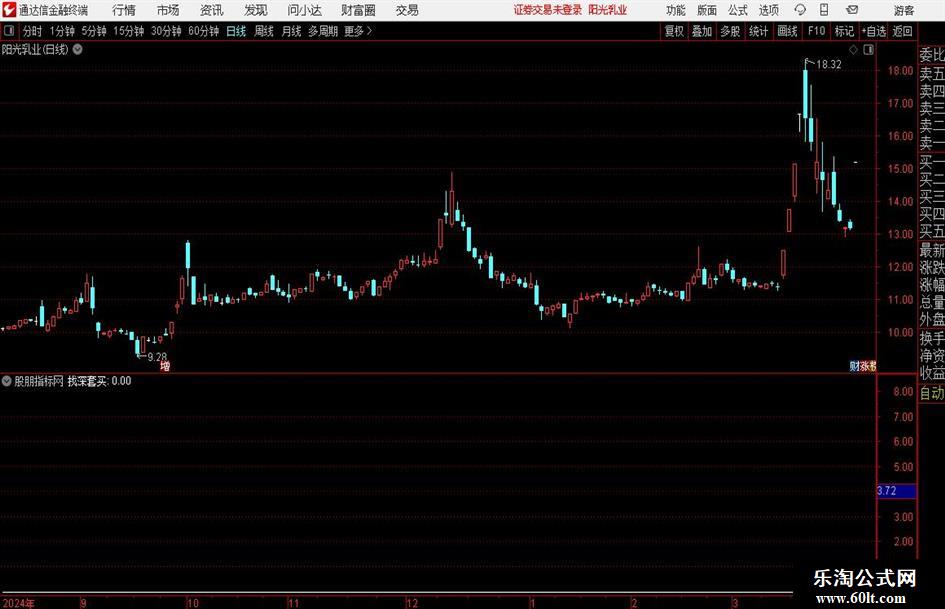Screen dimensions: 945x609
Task: Switch to the 5分钟 period
Action: tap(94, 31)
